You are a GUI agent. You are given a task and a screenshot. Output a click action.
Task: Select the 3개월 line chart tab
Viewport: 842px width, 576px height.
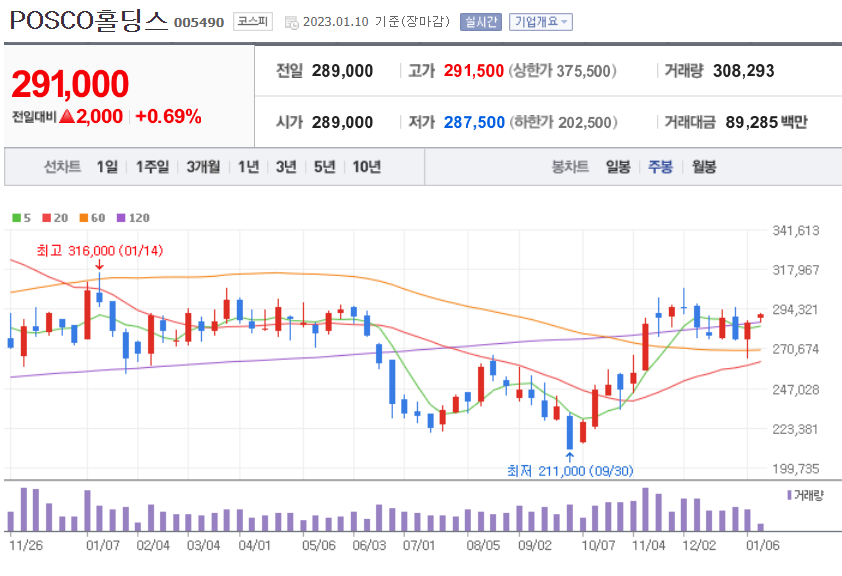click(x=203, y=167)
